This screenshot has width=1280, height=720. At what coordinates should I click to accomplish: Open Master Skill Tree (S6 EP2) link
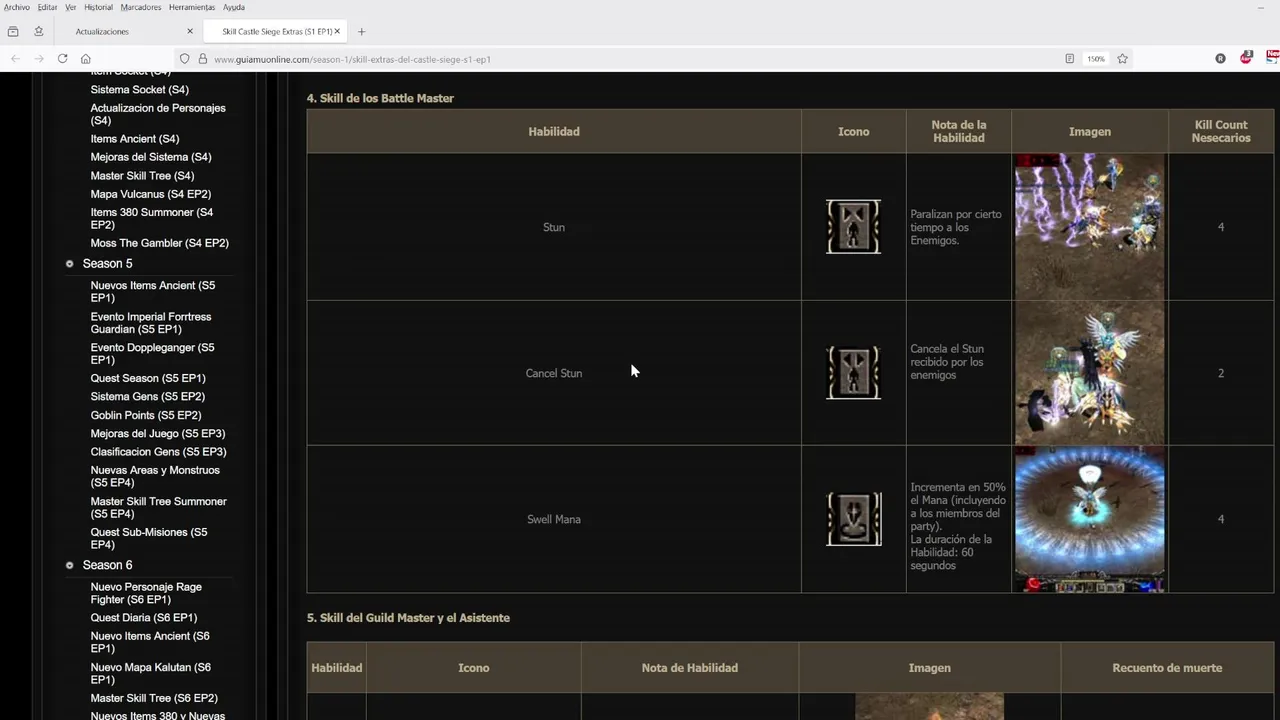coord(154,698)
